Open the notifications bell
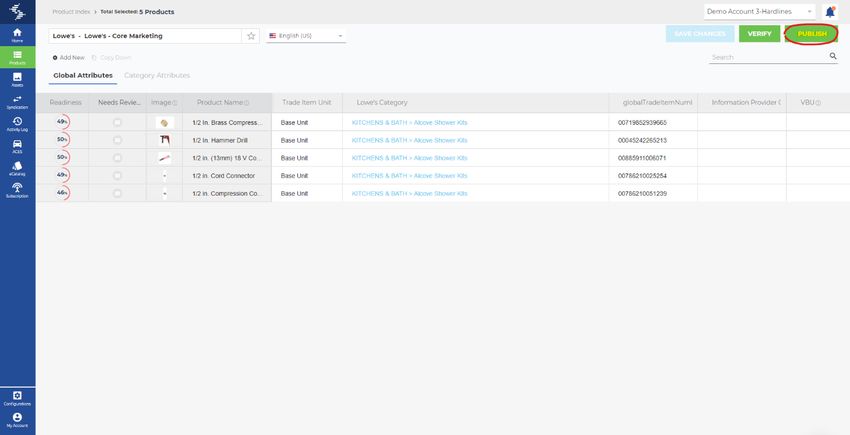 tap(830, 11)
